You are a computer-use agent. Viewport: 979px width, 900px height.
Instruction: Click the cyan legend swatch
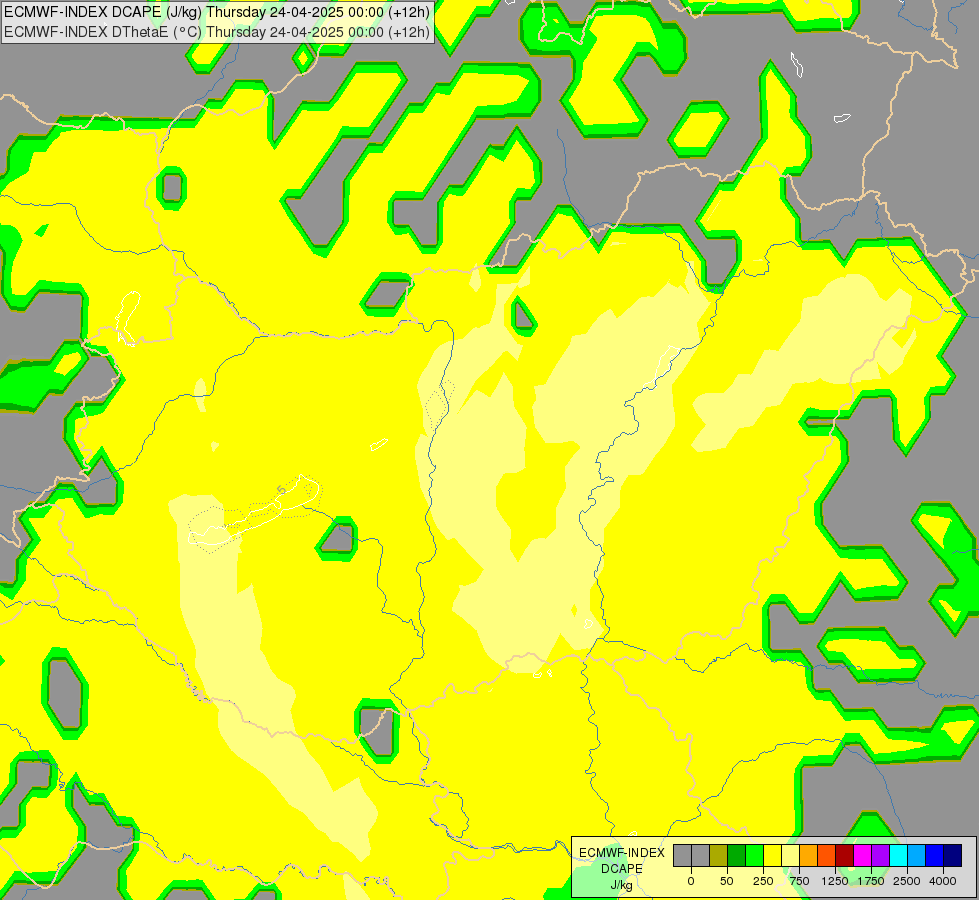(898, 855)
